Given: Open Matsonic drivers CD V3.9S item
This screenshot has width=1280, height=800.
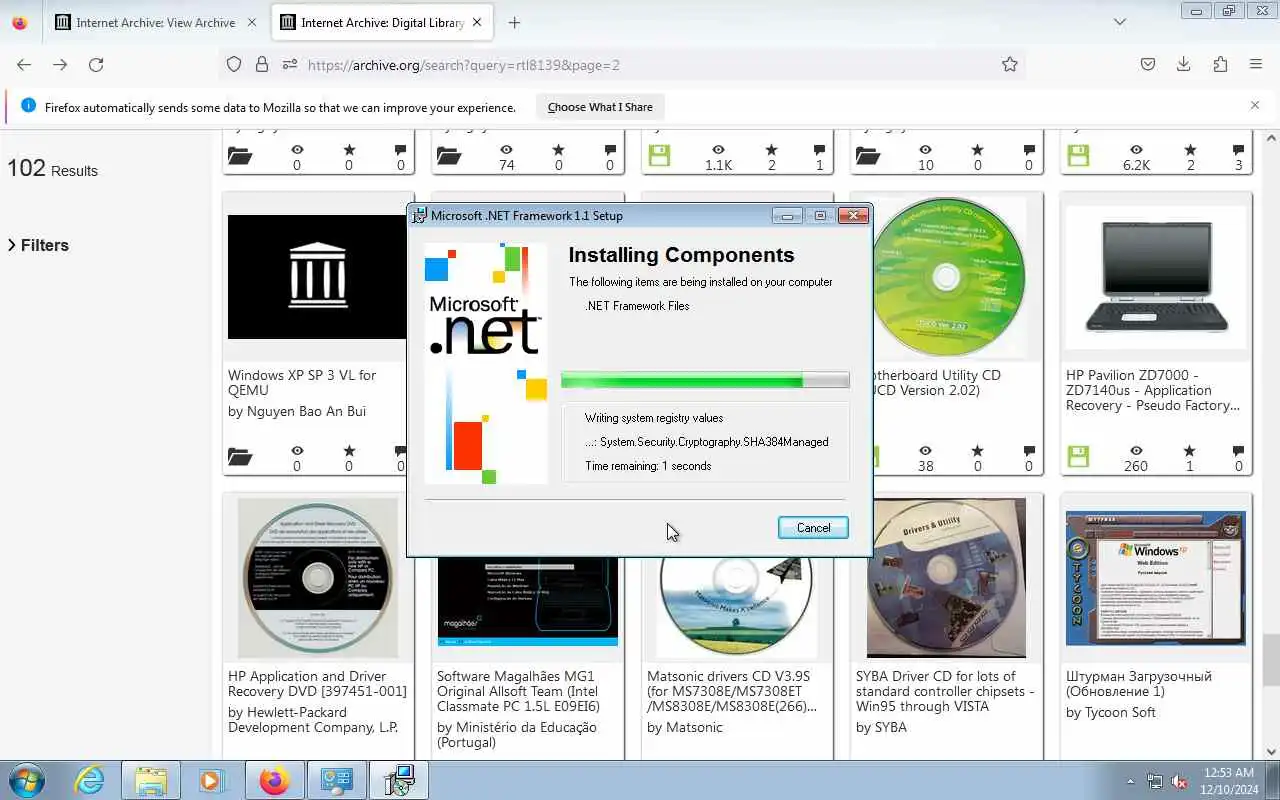Looking at the screenshot, I should 732,691.
